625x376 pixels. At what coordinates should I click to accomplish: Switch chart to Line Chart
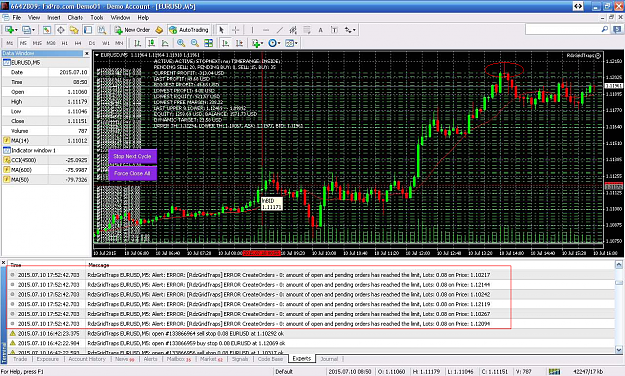pyautogui.click(x=165, y=43)
